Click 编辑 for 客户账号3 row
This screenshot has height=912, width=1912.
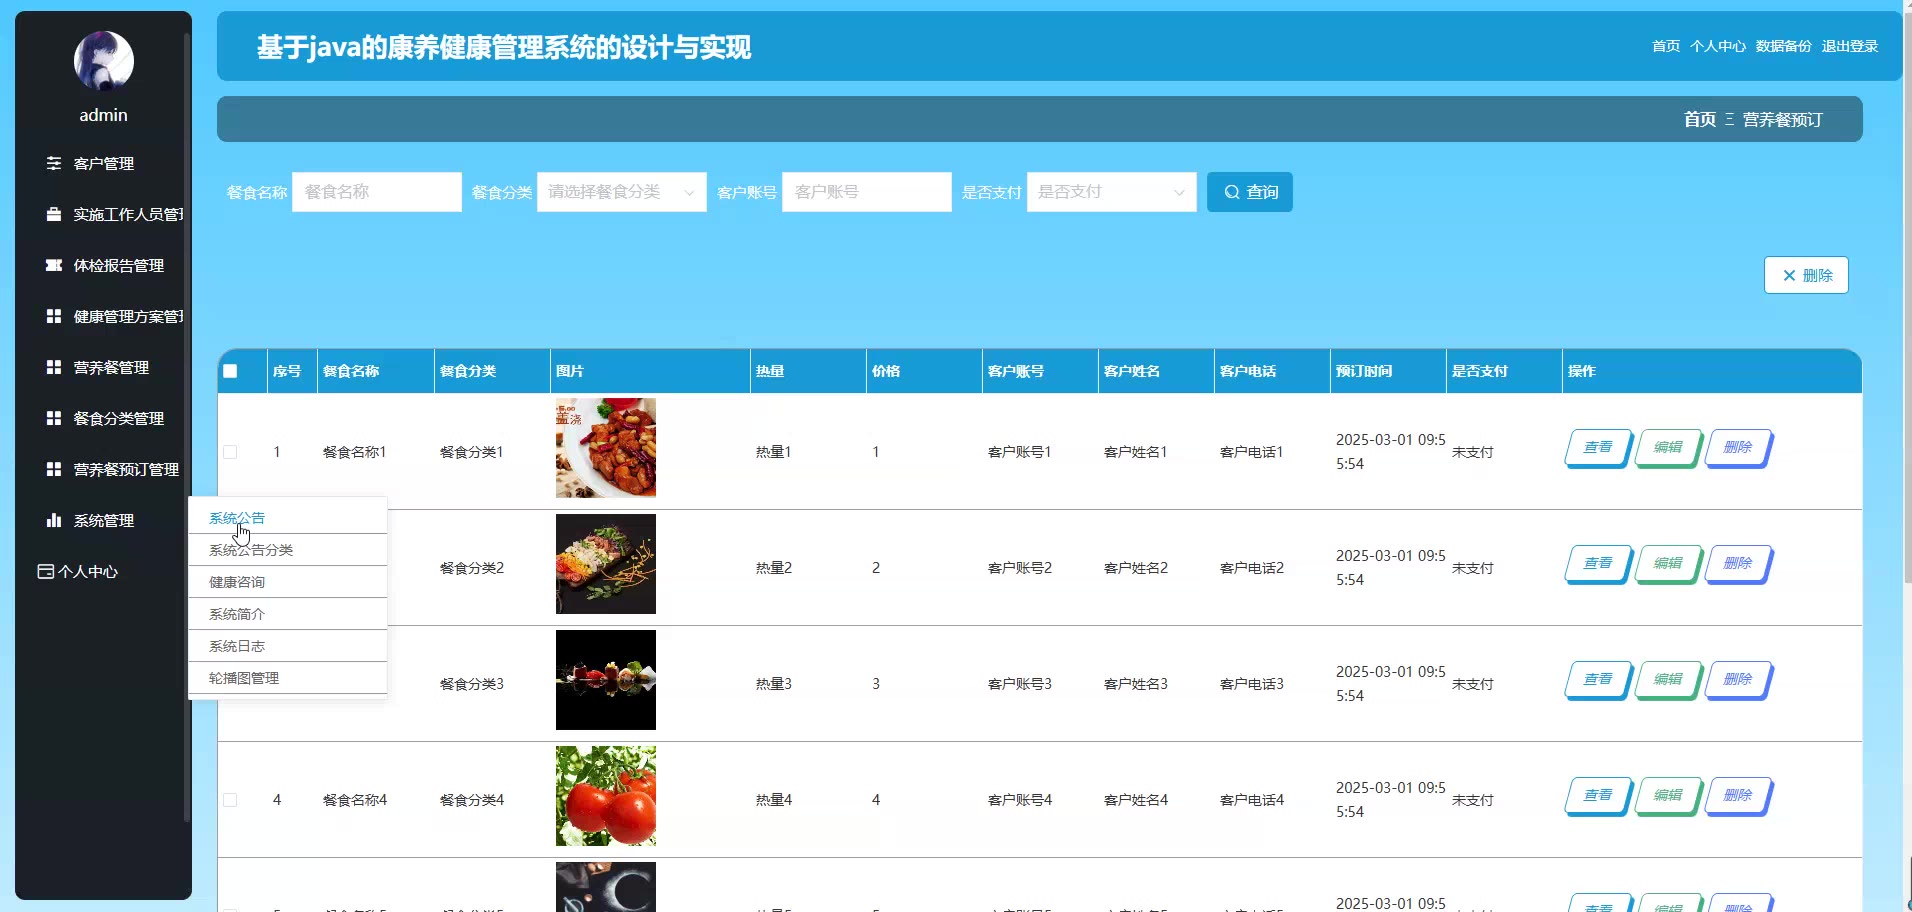[1668, 680]
